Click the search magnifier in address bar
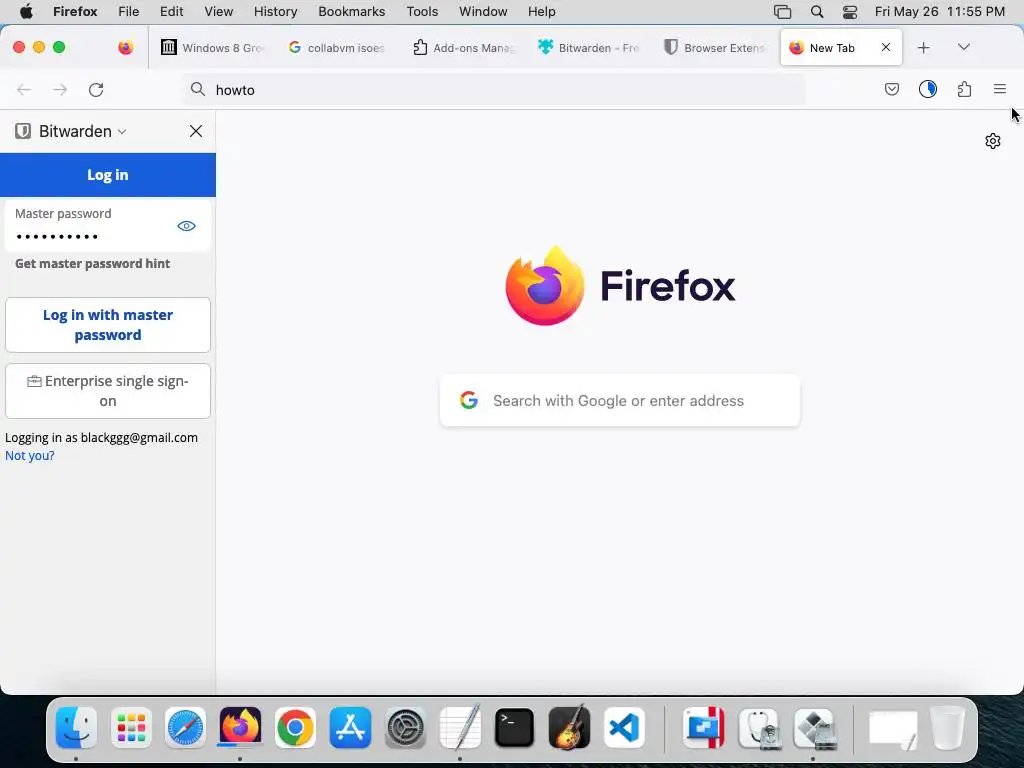The image size is (1024, 768). (198, 89)
